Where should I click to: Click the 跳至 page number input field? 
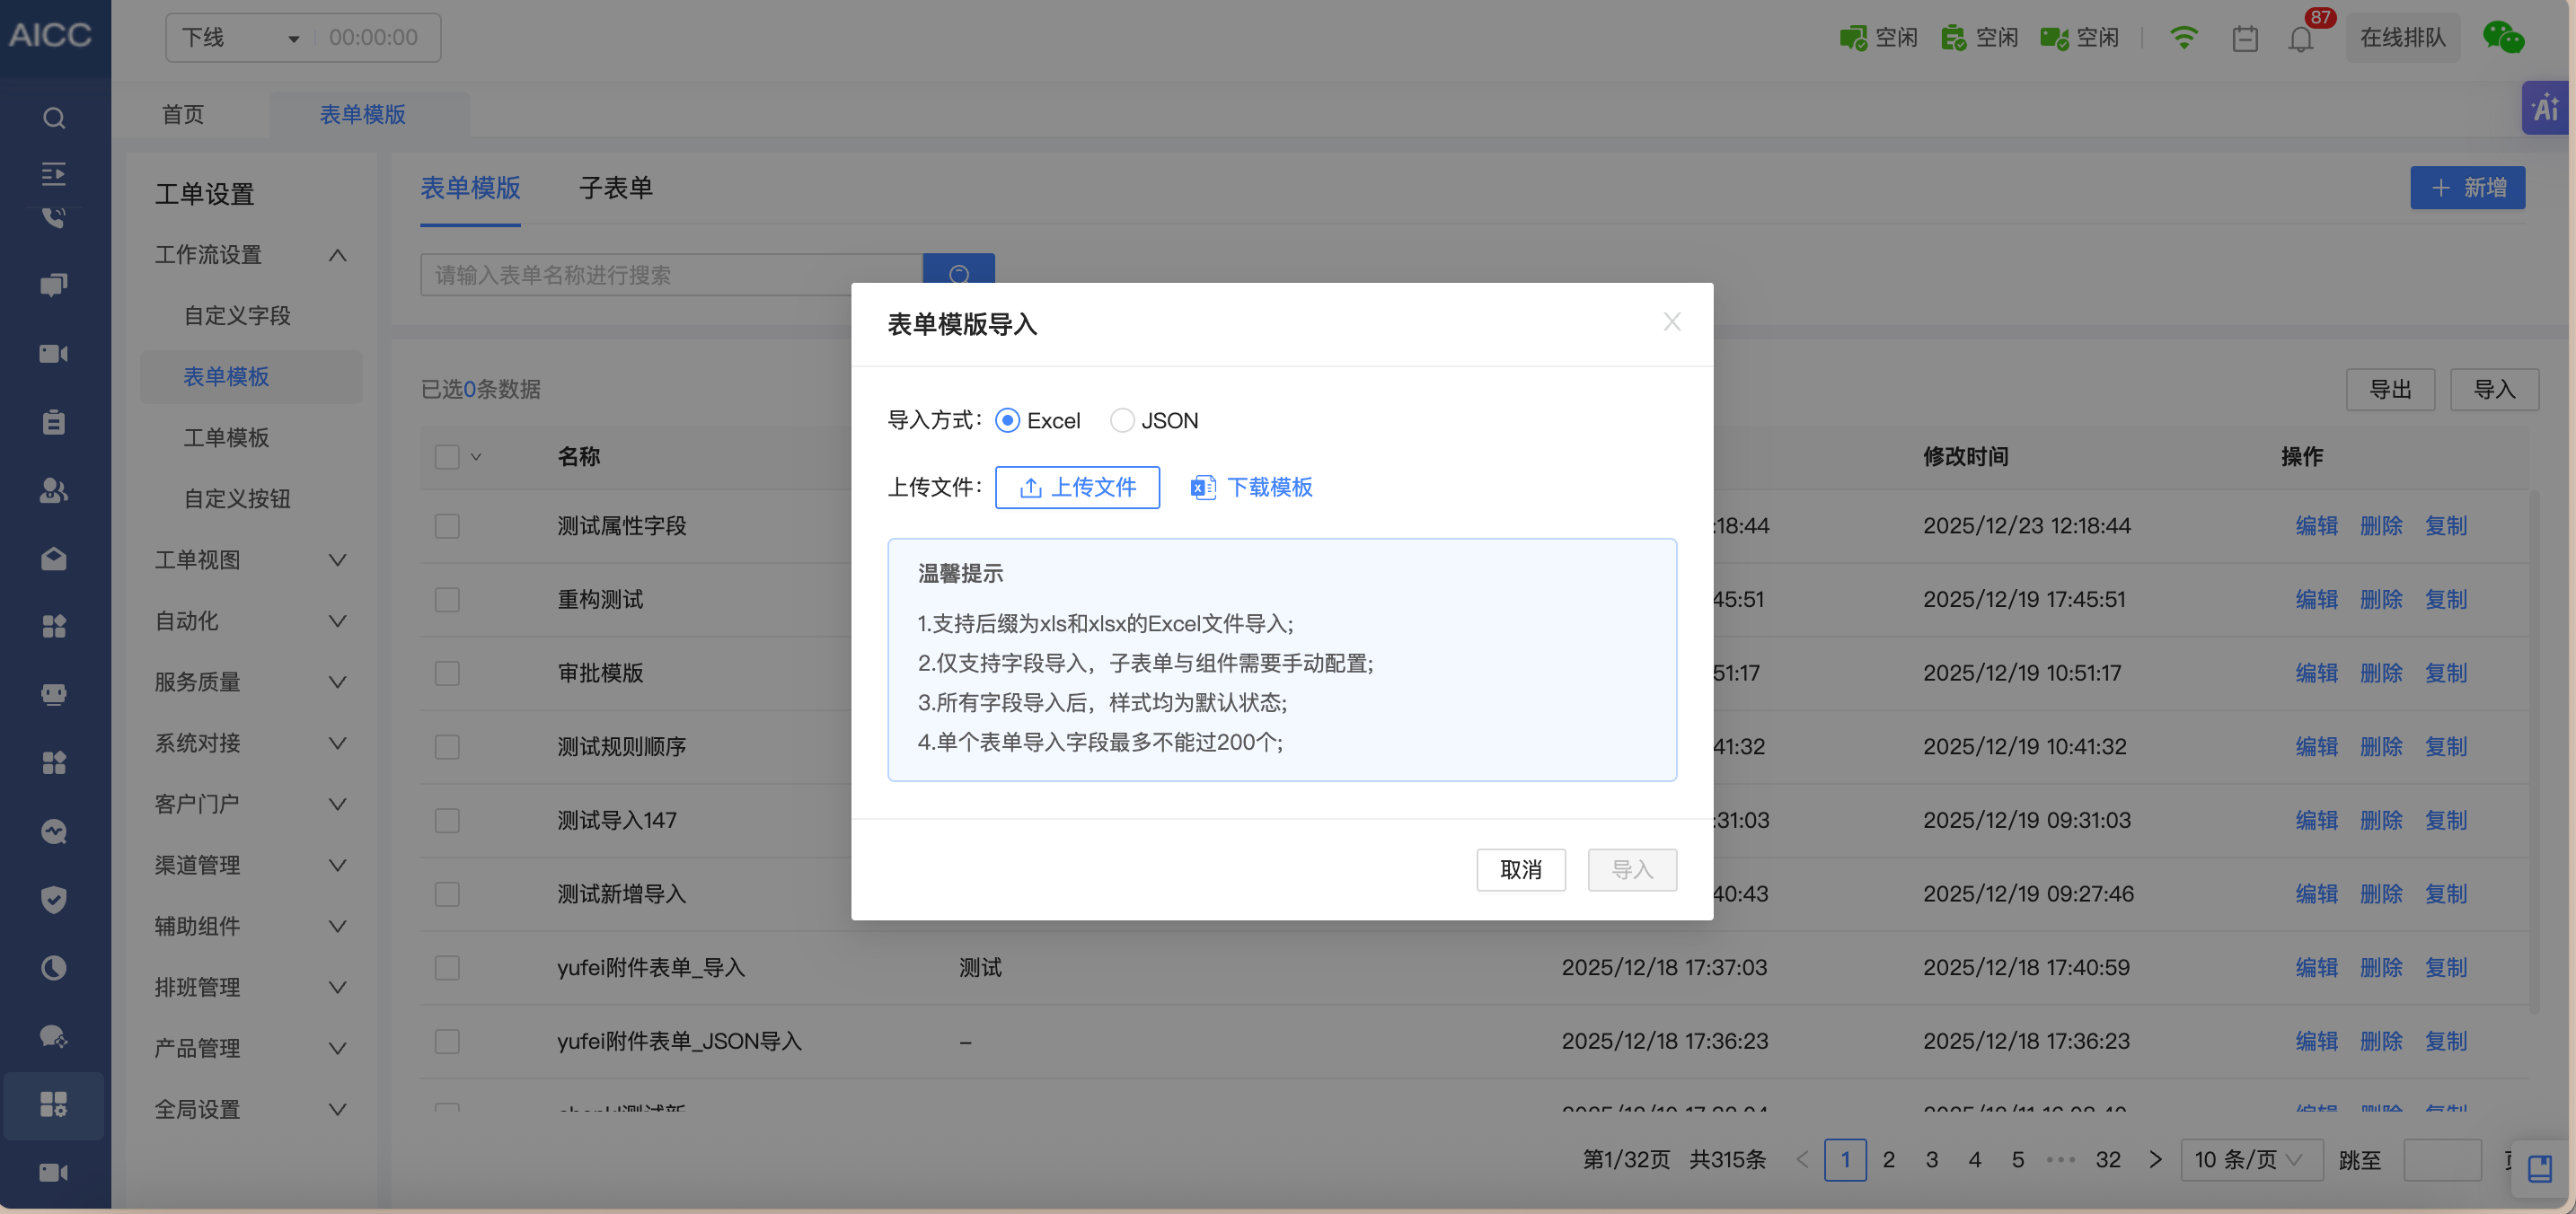coord(2441,1159)
